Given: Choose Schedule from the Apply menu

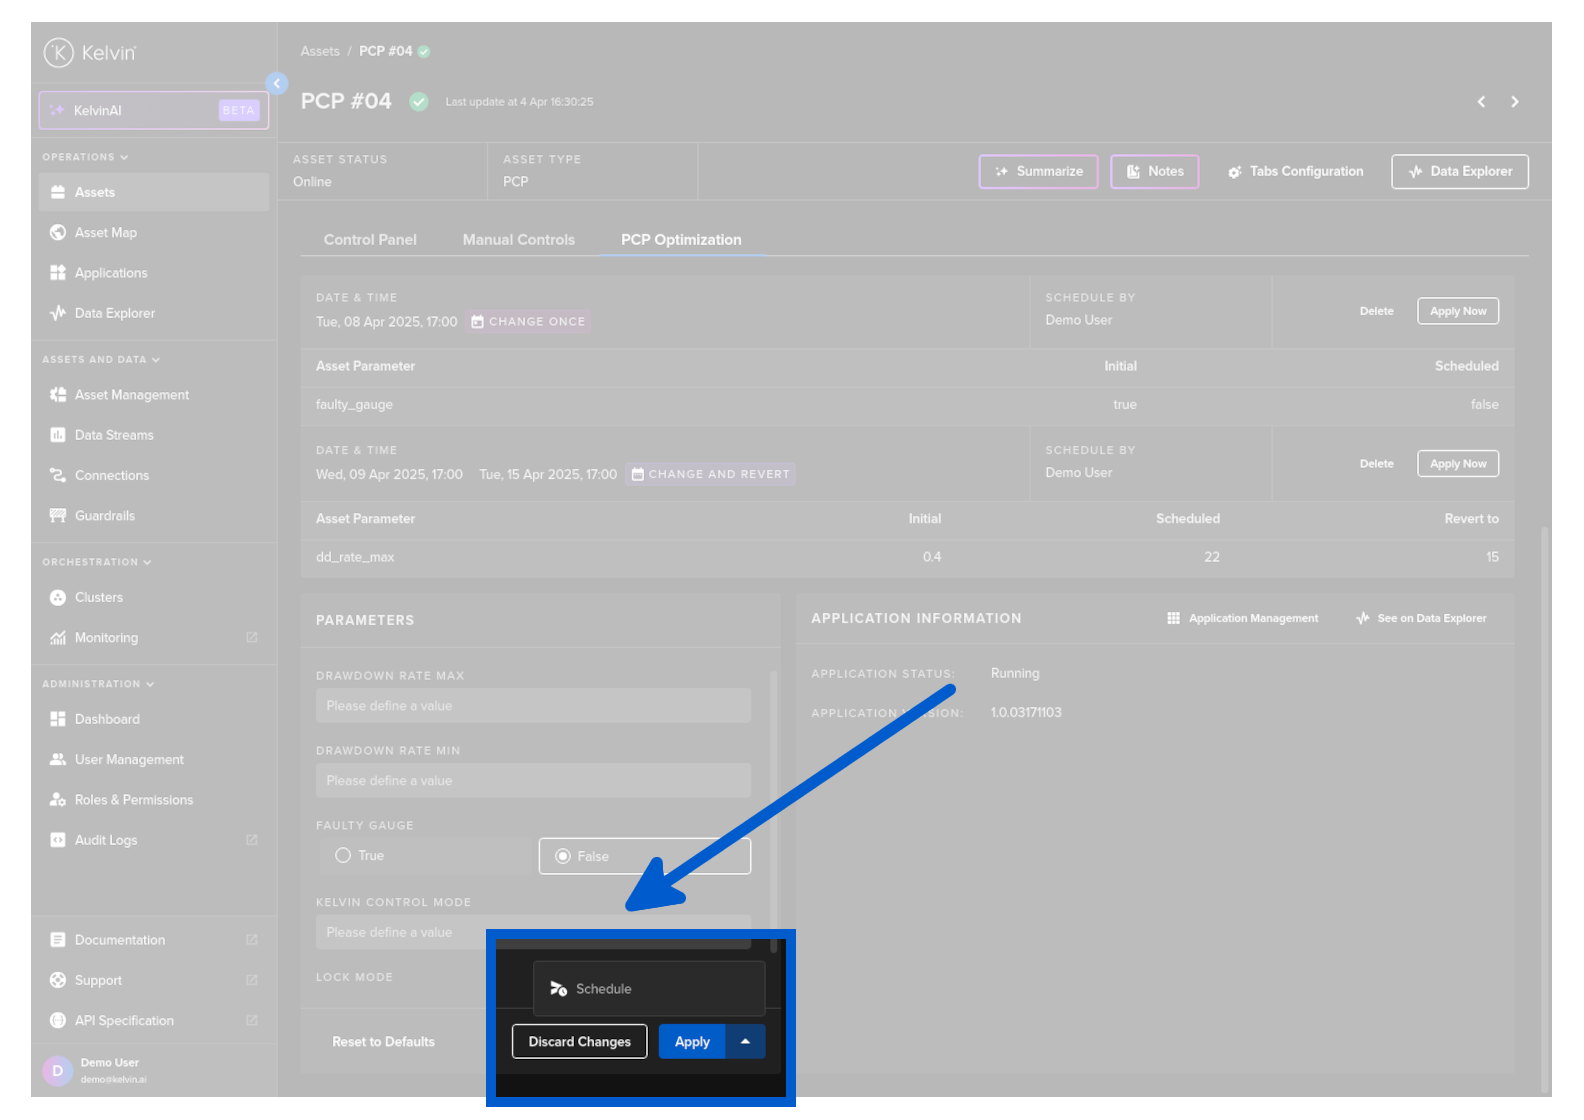Looking at the screenshot, I should click(603, 989).
